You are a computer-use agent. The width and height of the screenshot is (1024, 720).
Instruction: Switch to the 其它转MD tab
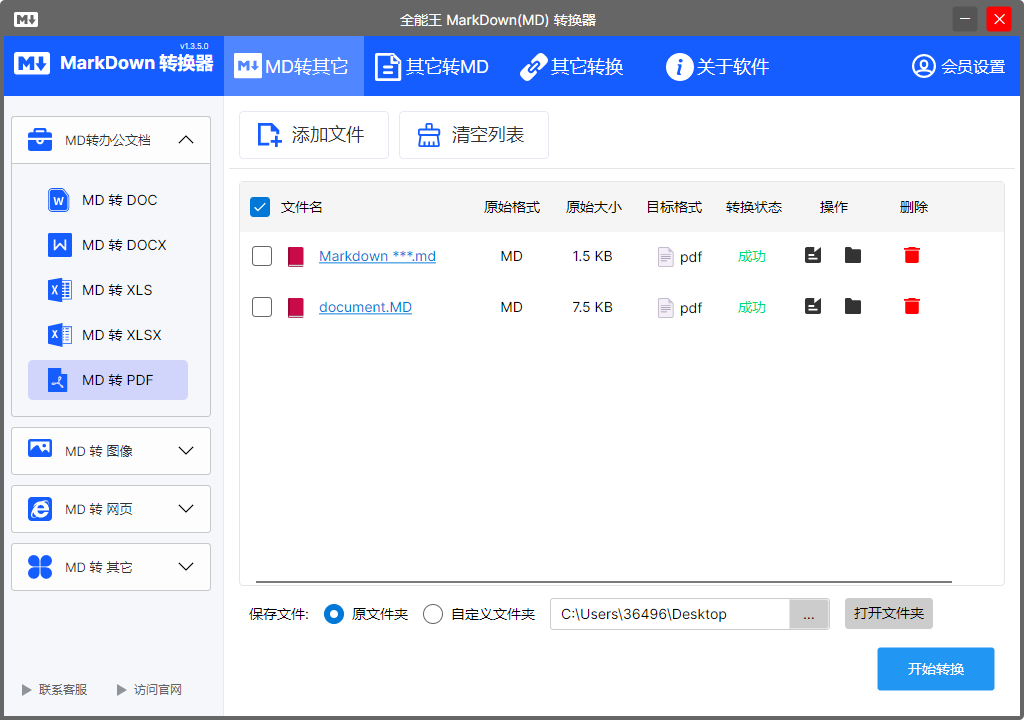click(432, 66)
